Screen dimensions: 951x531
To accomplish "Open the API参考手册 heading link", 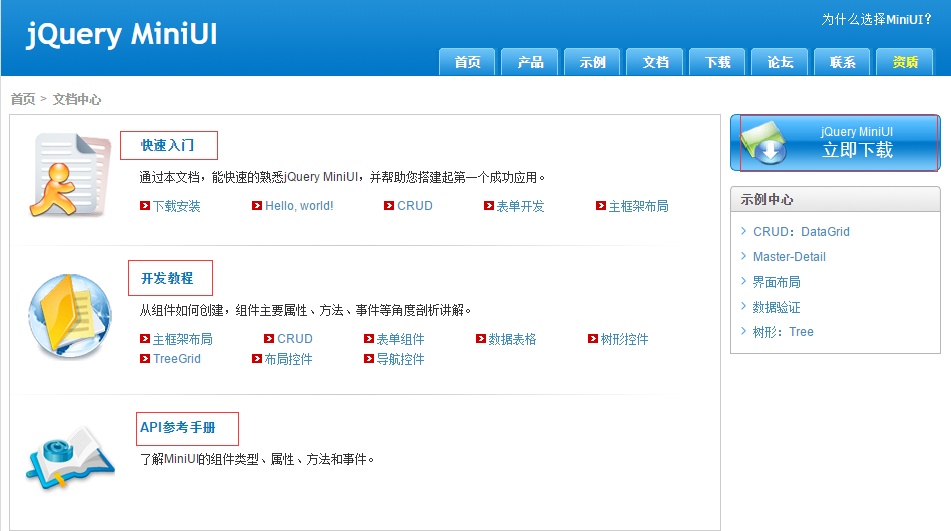I will tap(178, 427).
